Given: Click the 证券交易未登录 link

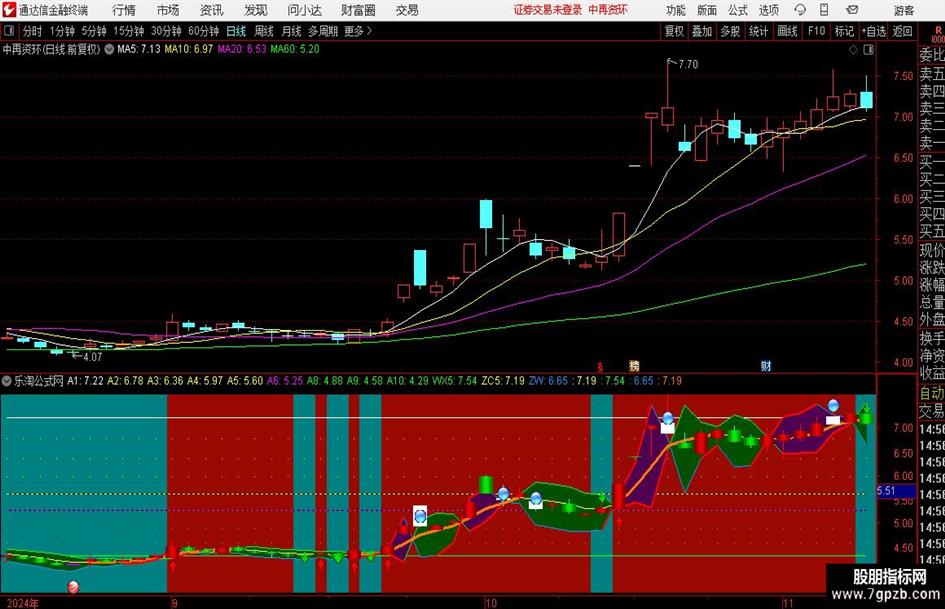Looking at the screenshot, I should coord(548,10).
